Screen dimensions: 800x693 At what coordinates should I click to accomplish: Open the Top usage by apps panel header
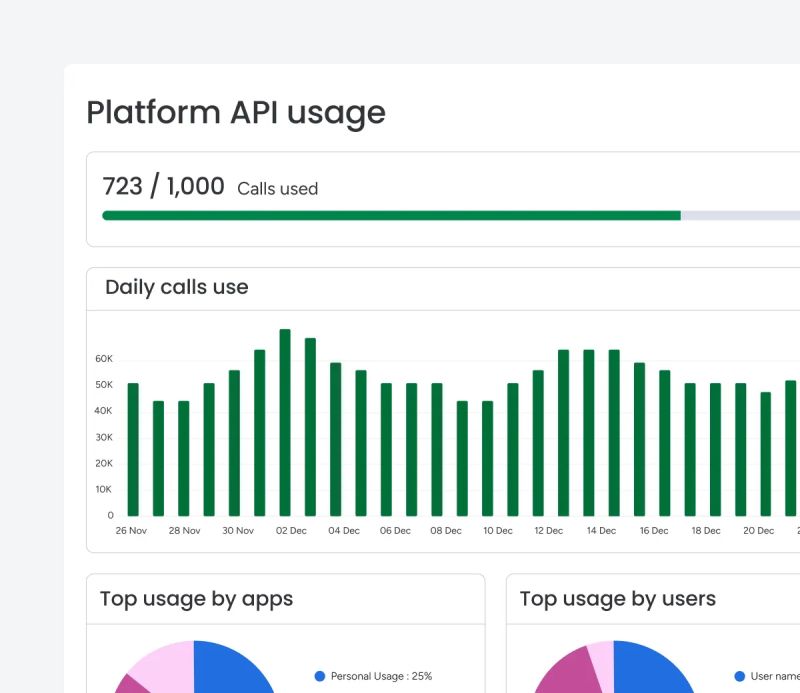197,598
